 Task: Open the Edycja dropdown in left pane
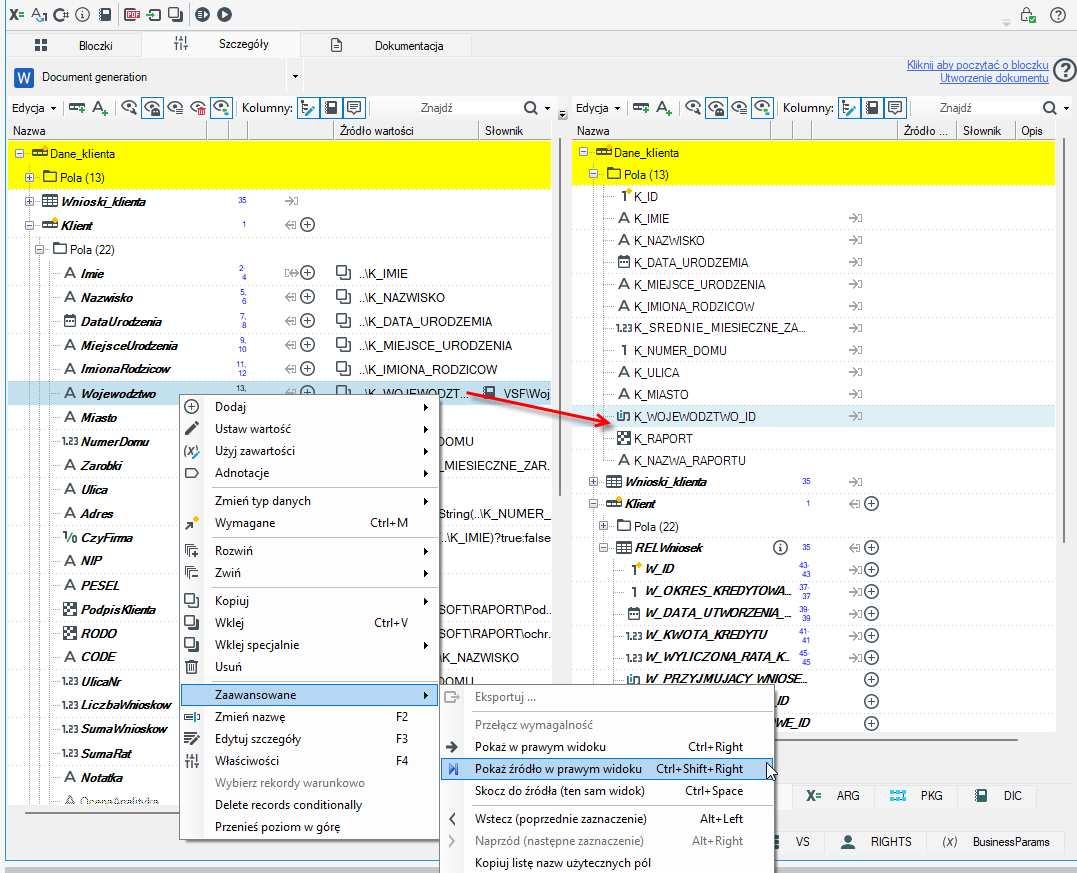34,108
